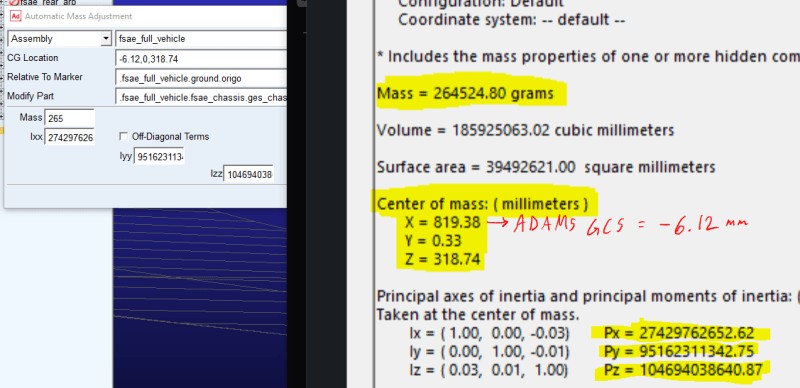The image size is (800, 388).
Task: Click the Px principal moment value
Action: click(x=679, y=333)
